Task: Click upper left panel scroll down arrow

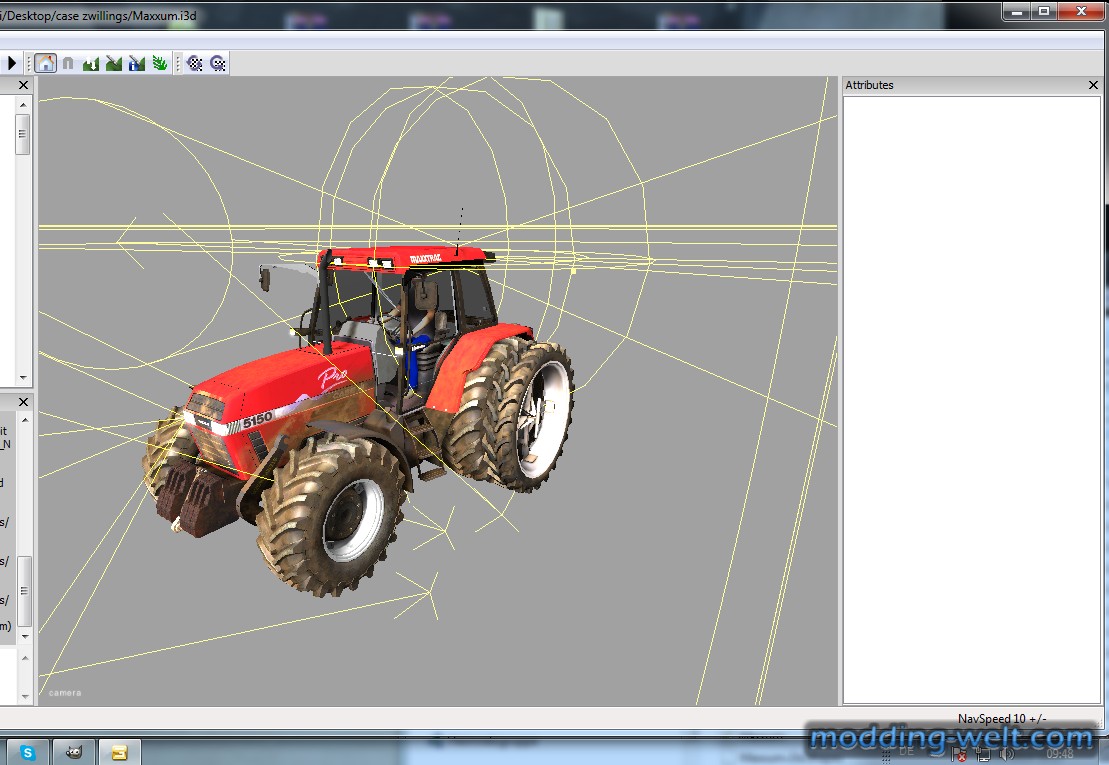Action: tap(23, 378)
